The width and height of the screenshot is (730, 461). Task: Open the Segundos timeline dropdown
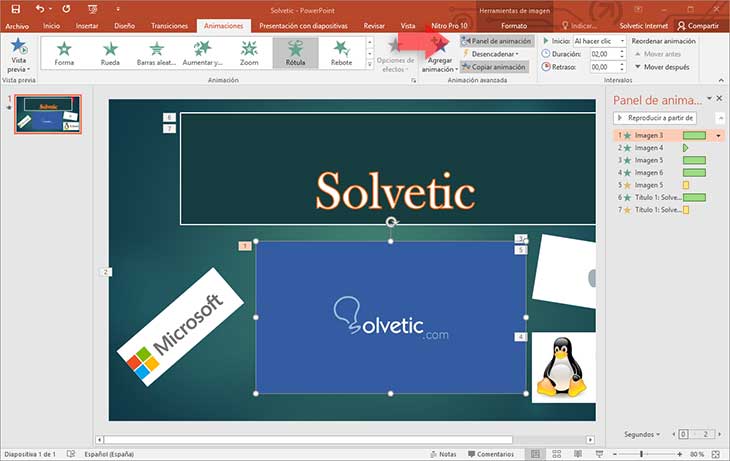click(x=642, y=434)
